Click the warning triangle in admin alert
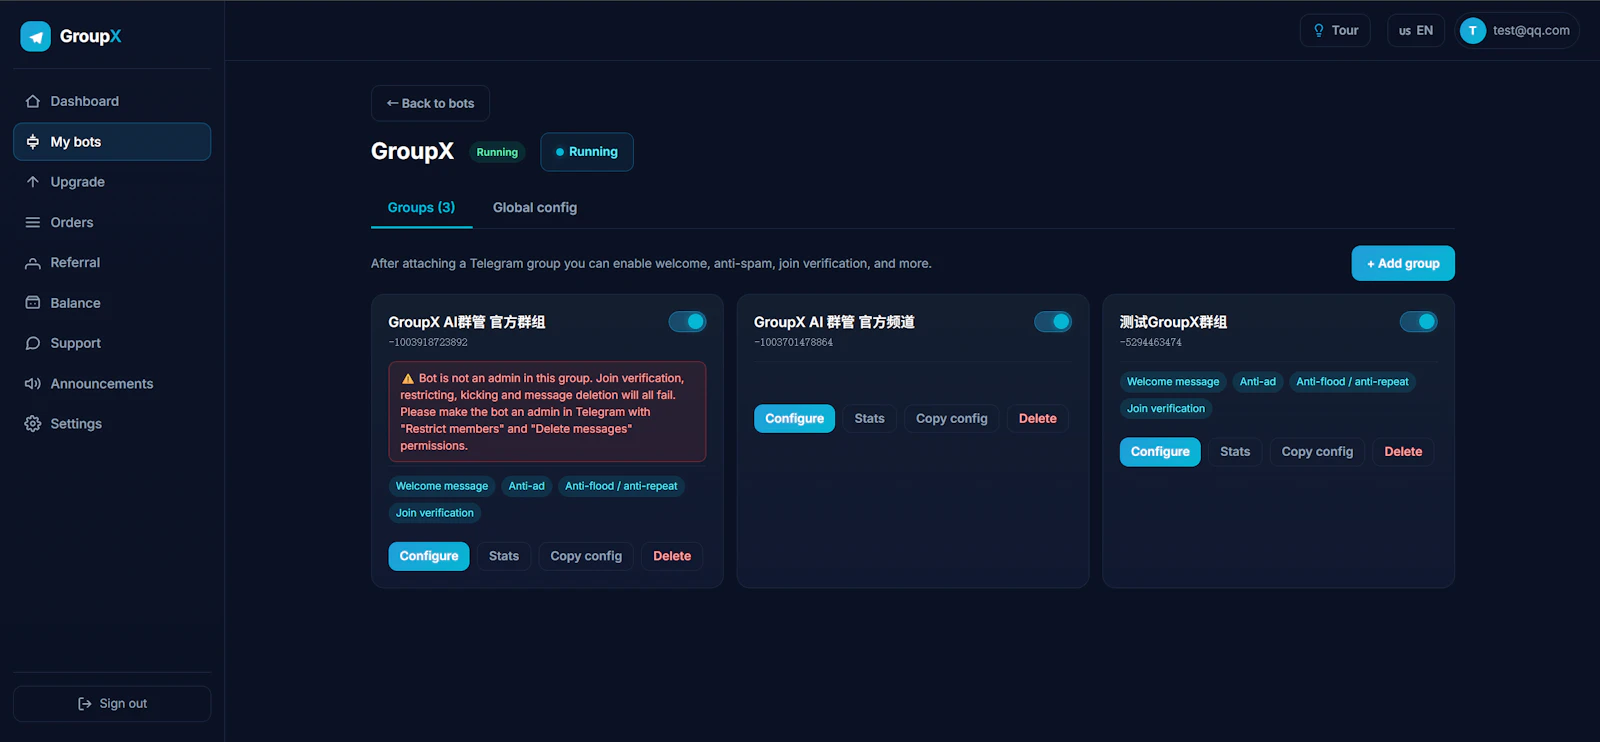Screen dimensions: 1600x742 [408, 379]
